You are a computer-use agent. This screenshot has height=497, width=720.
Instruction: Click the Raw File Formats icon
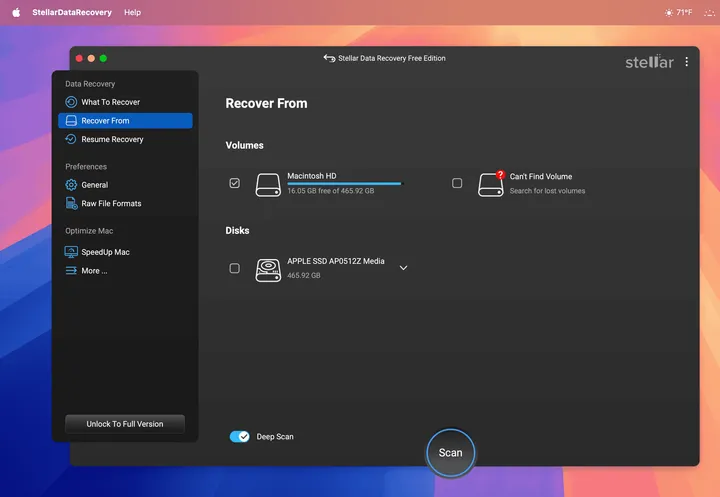click(x=71, y=203)
